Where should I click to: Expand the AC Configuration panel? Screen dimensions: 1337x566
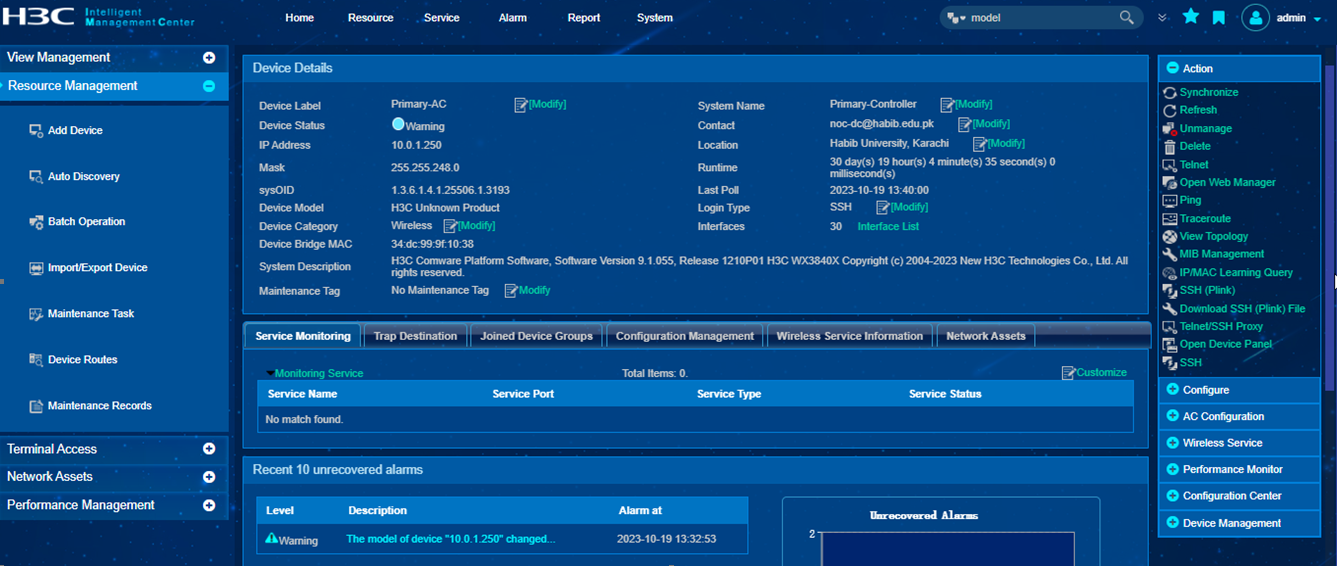1172,416
